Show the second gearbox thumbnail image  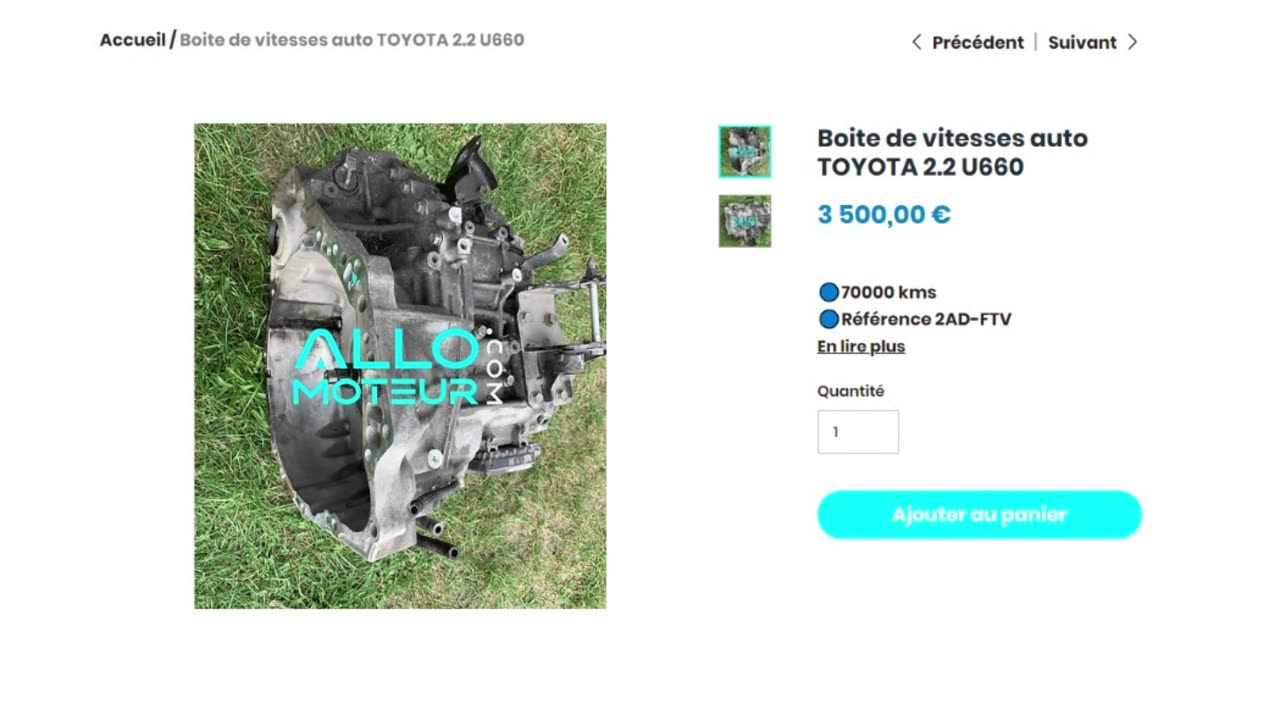[x=745, y=221]
